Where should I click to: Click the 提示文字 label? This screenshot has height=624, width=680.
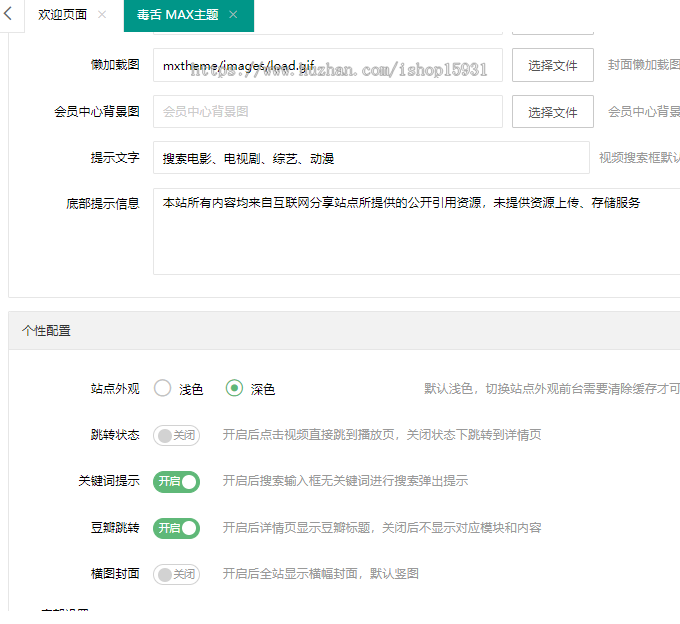click(115, 157)
